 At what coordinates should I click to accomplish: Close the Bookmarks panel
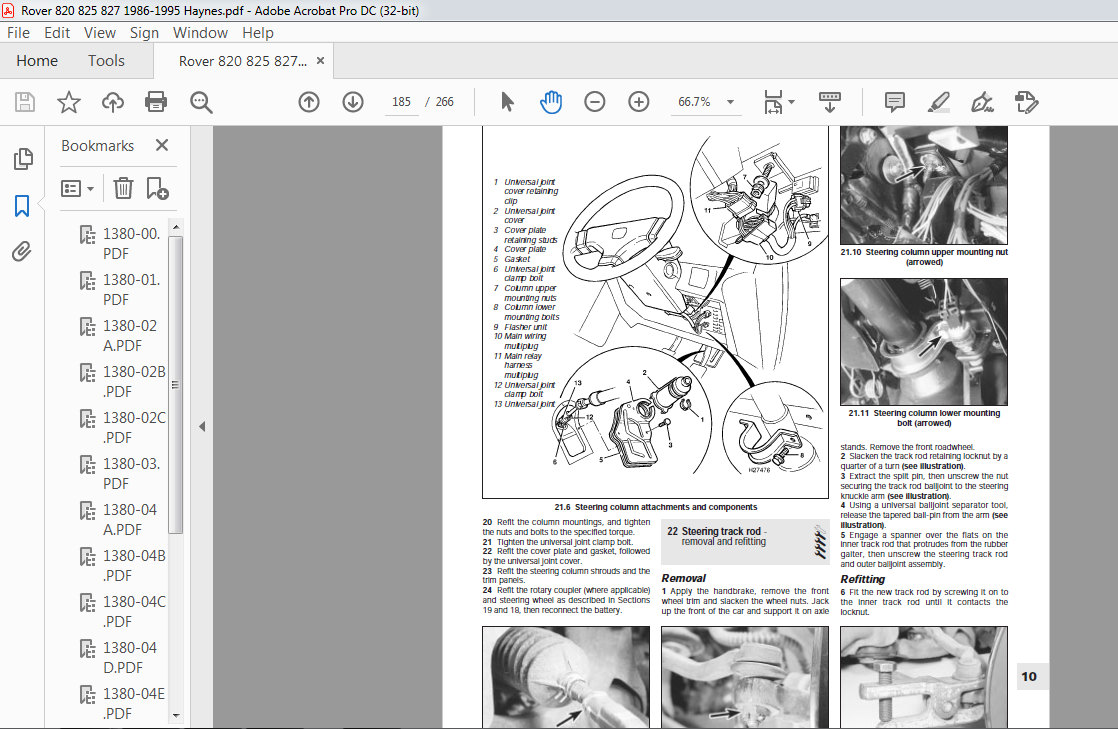coord(162,145)
